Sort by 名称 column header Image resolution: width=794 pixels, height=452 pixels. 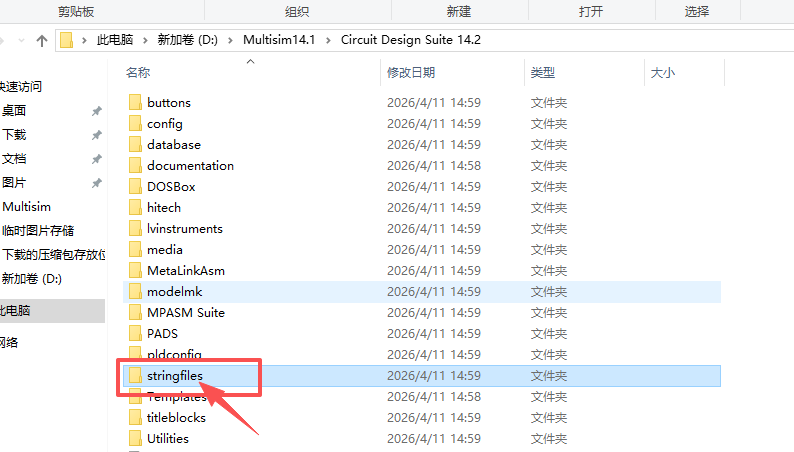pos(138,73)
